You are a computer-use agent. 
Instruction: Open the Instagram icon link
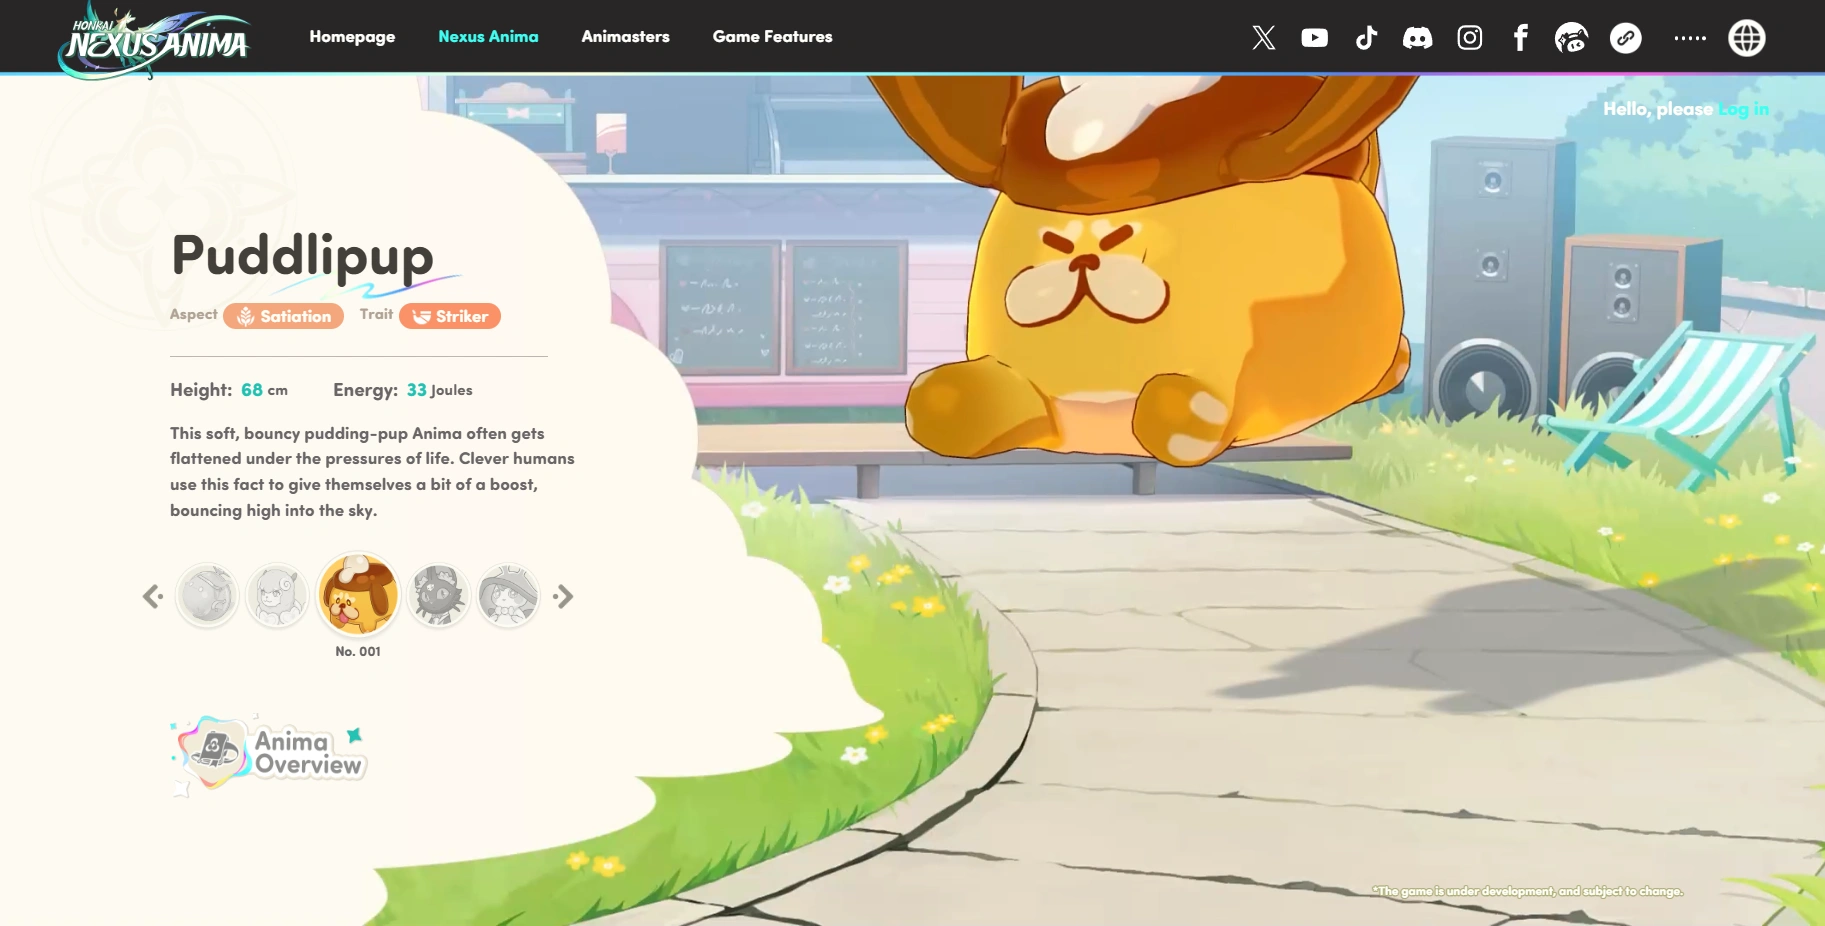click(1469, 38)
